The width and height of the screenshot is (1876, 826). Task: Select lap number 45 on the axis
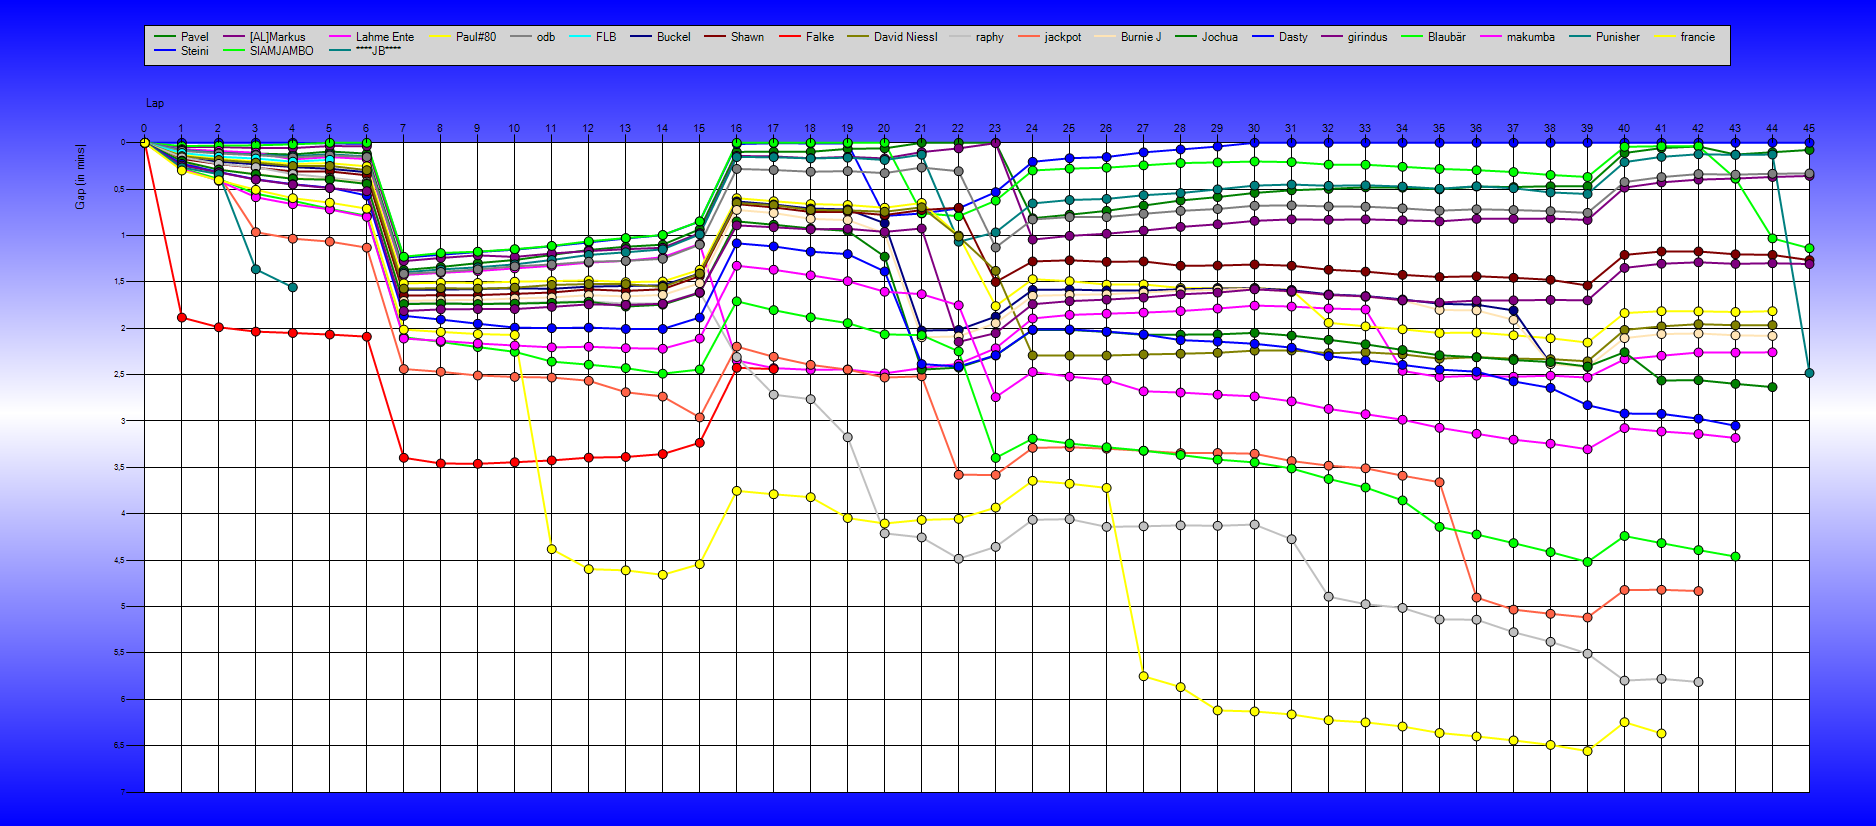click(1809, 128)
